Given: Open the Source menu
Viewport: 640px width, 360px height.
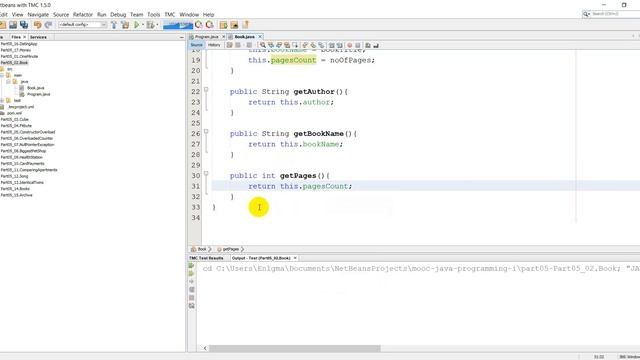Looking at the screenshot, I should point(61,15).
